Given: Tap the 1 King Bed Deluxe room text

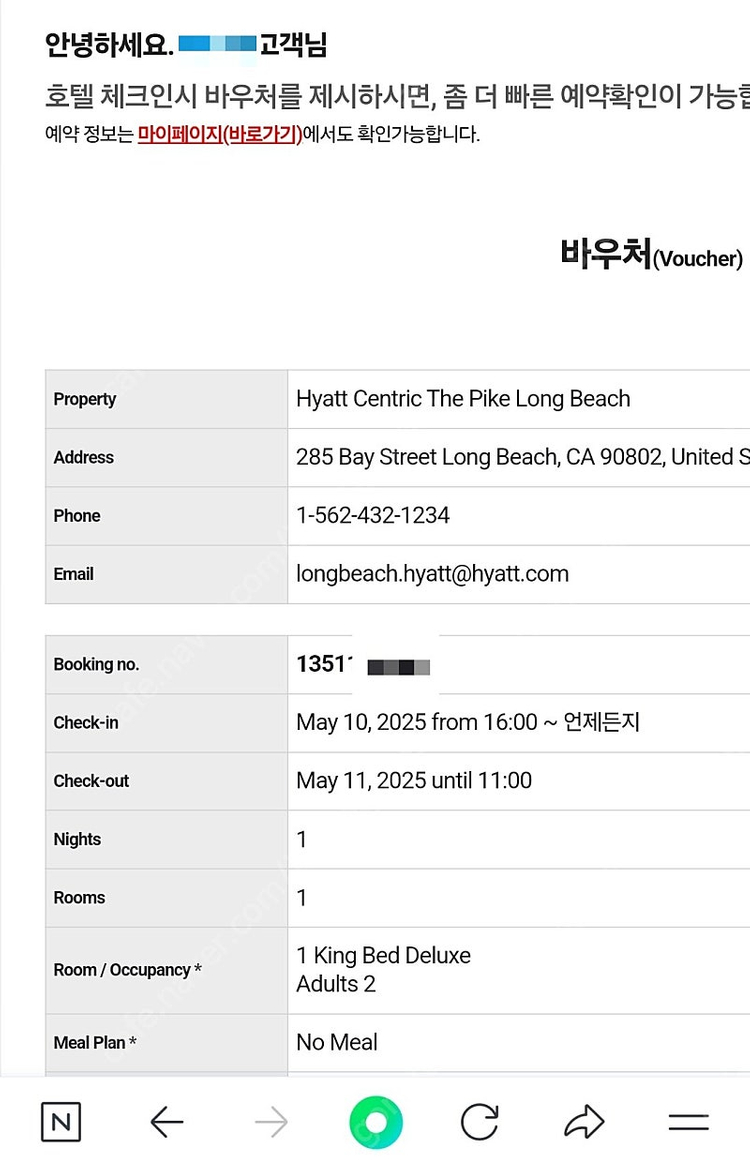Looking at the screenshot, I should pyautogui.click(x=383, y=955).
